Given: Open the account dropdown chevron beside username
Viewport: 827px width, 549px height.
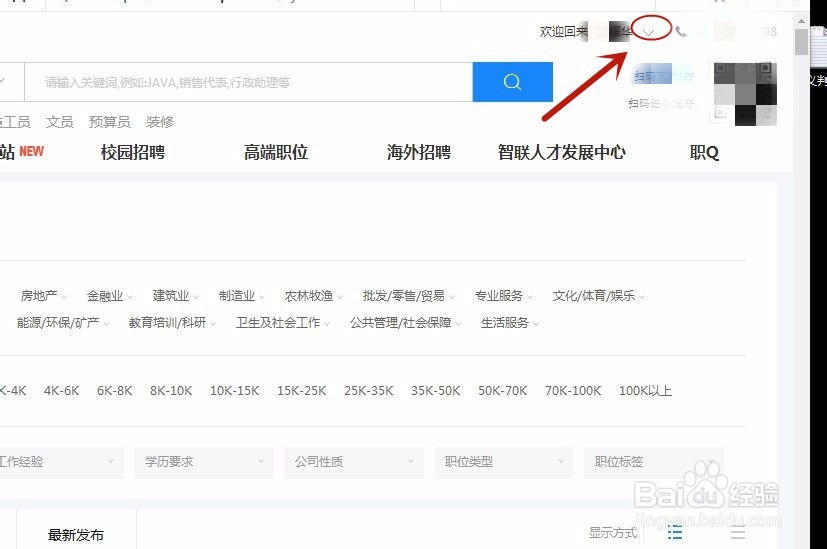Looking at the screenshot, I should [x=649, y=32].
